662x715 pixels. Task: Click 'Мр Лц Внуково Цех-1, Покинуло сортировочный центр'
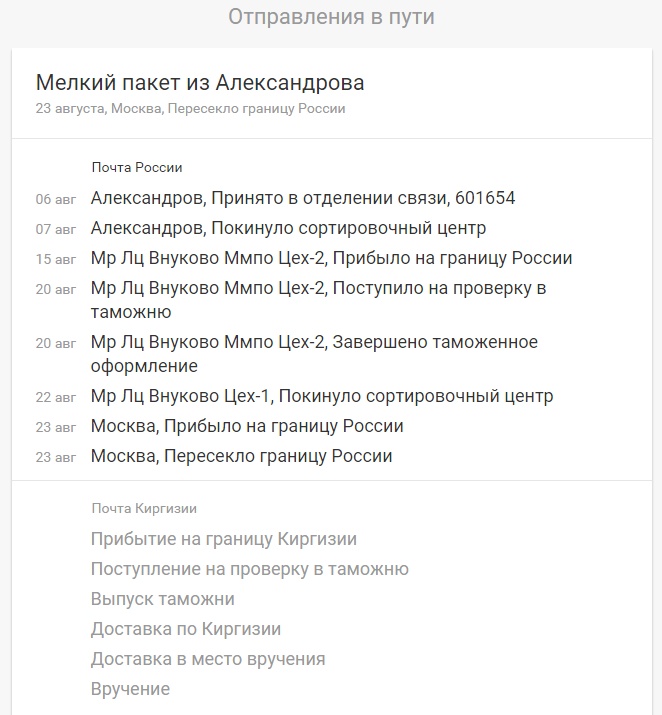click(322, 396)
